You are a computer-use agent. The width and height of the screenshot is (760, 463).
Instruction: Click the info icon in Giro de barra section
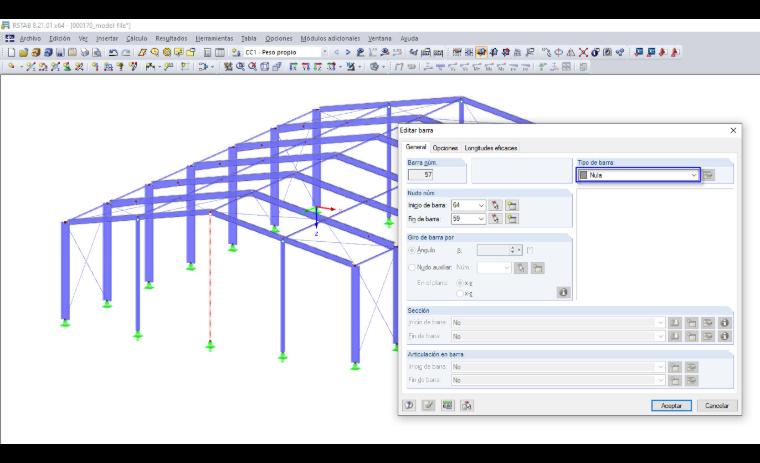(563, 292)
